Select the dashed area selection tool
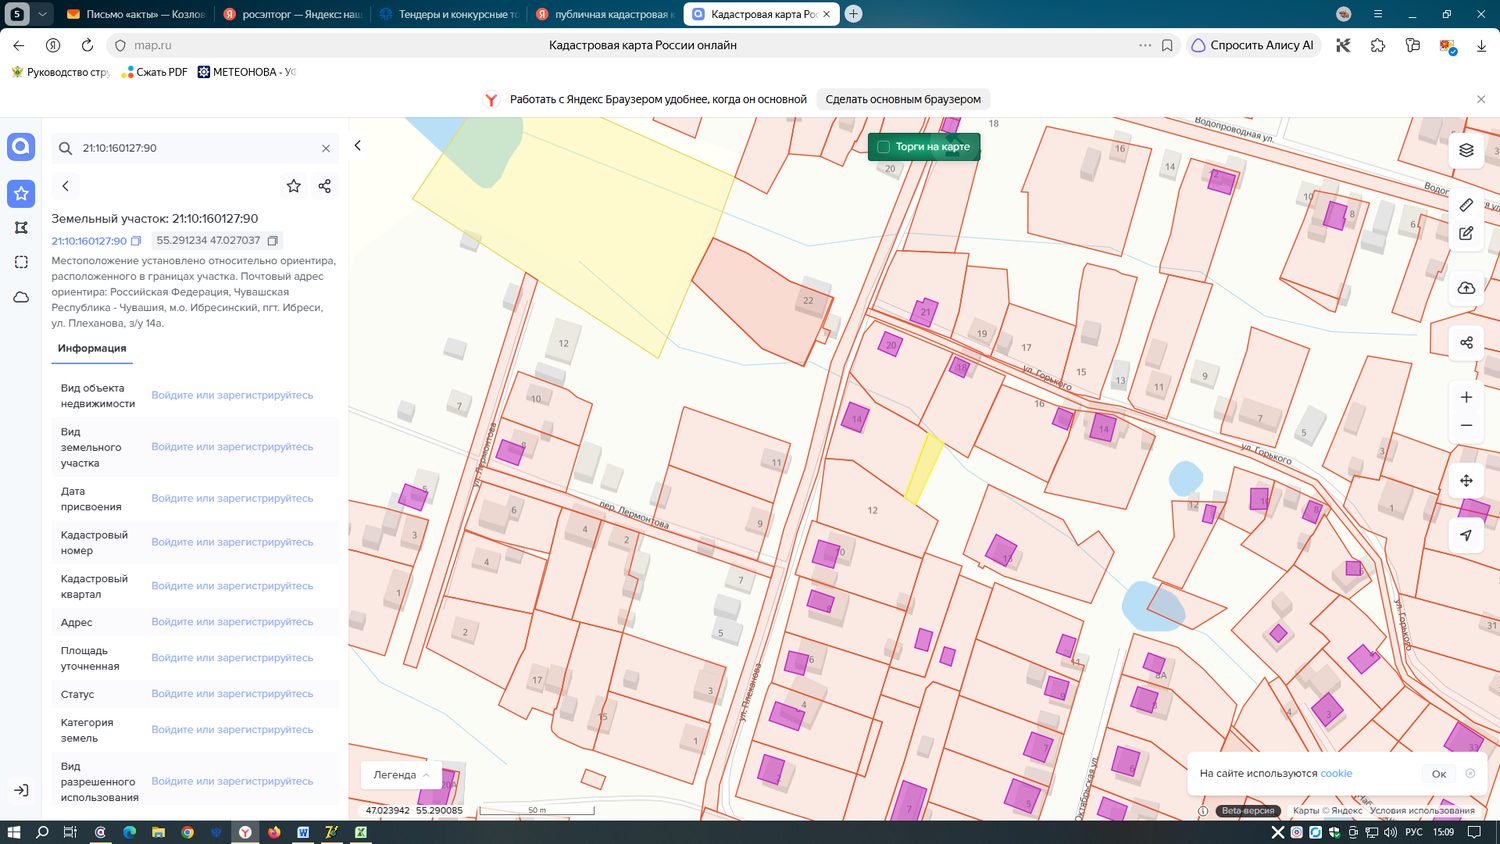Screen dimensions: 1500x844 (21, 262)
